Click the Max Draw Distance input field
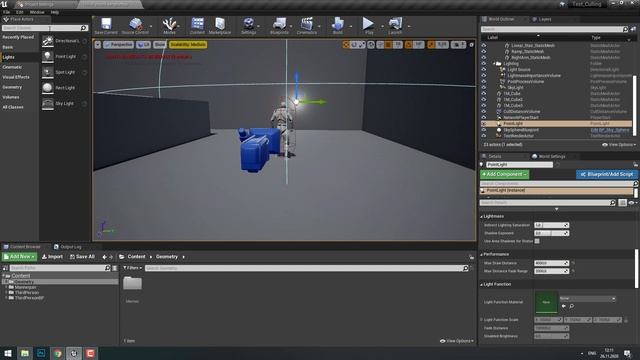Viewport: 640px width, 360px height. (551, 263)
